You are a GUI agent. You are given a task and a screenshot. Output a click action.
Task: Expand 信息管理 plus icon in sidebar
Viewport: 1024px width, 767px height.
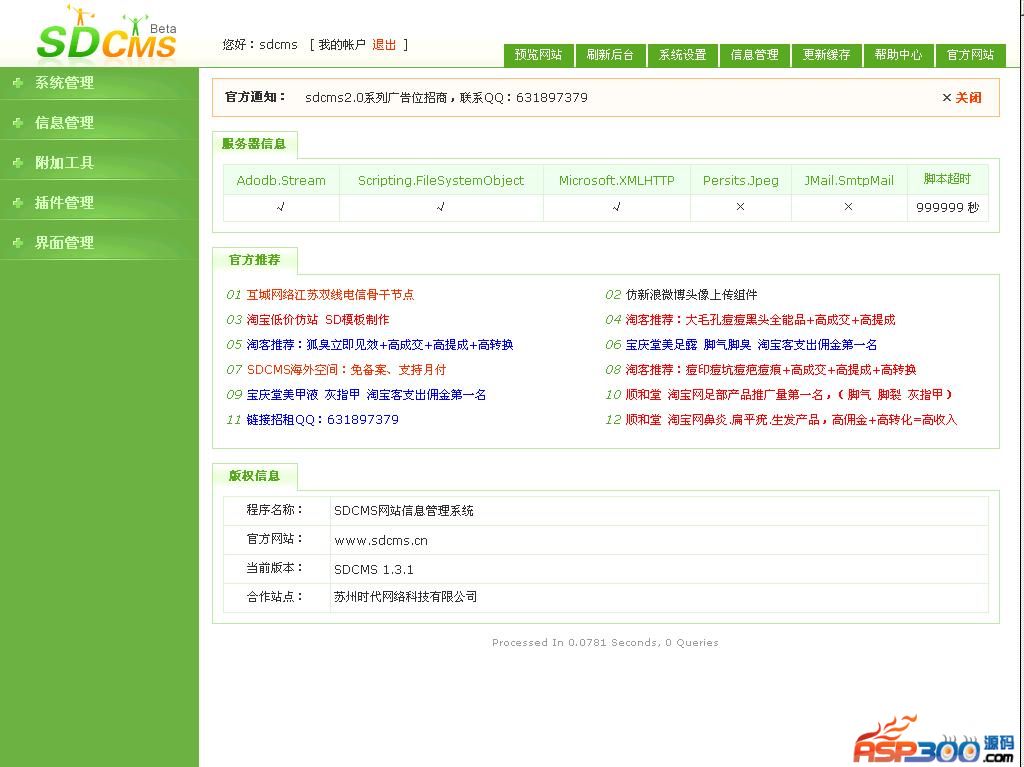point(18,123)
